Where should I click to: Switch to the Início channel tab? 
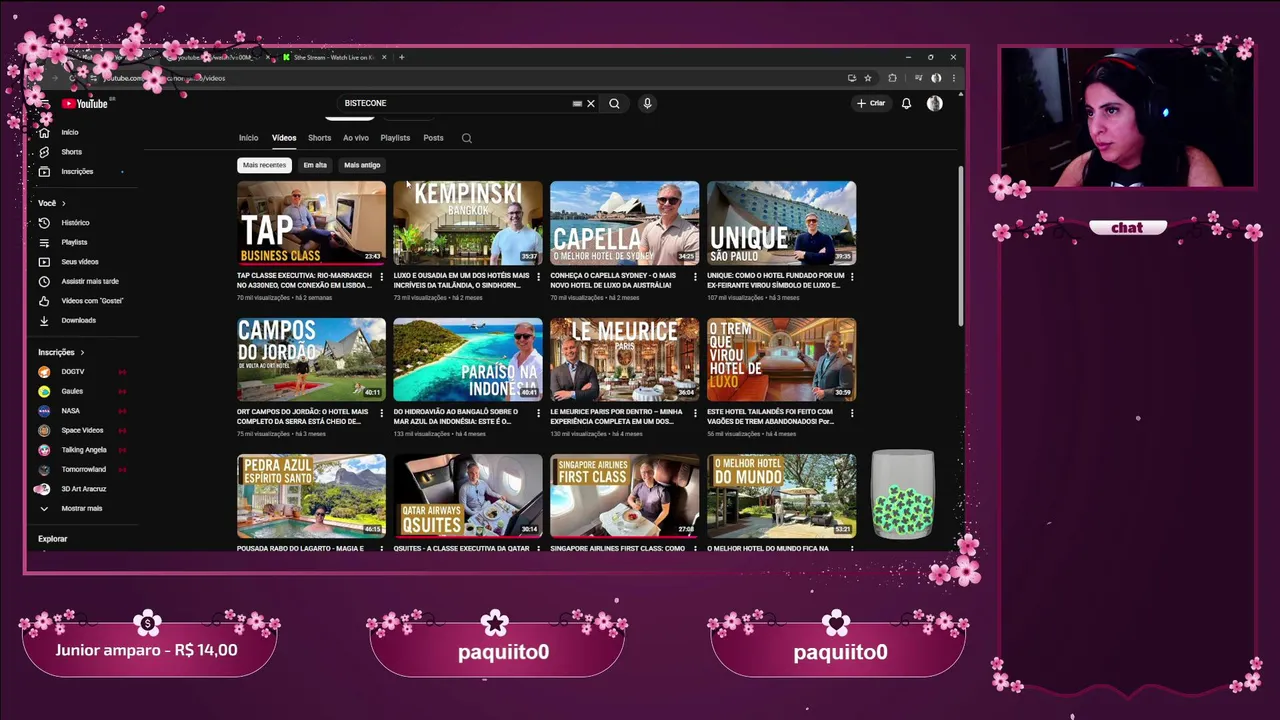pyautogui.click(x=248, y=138)
